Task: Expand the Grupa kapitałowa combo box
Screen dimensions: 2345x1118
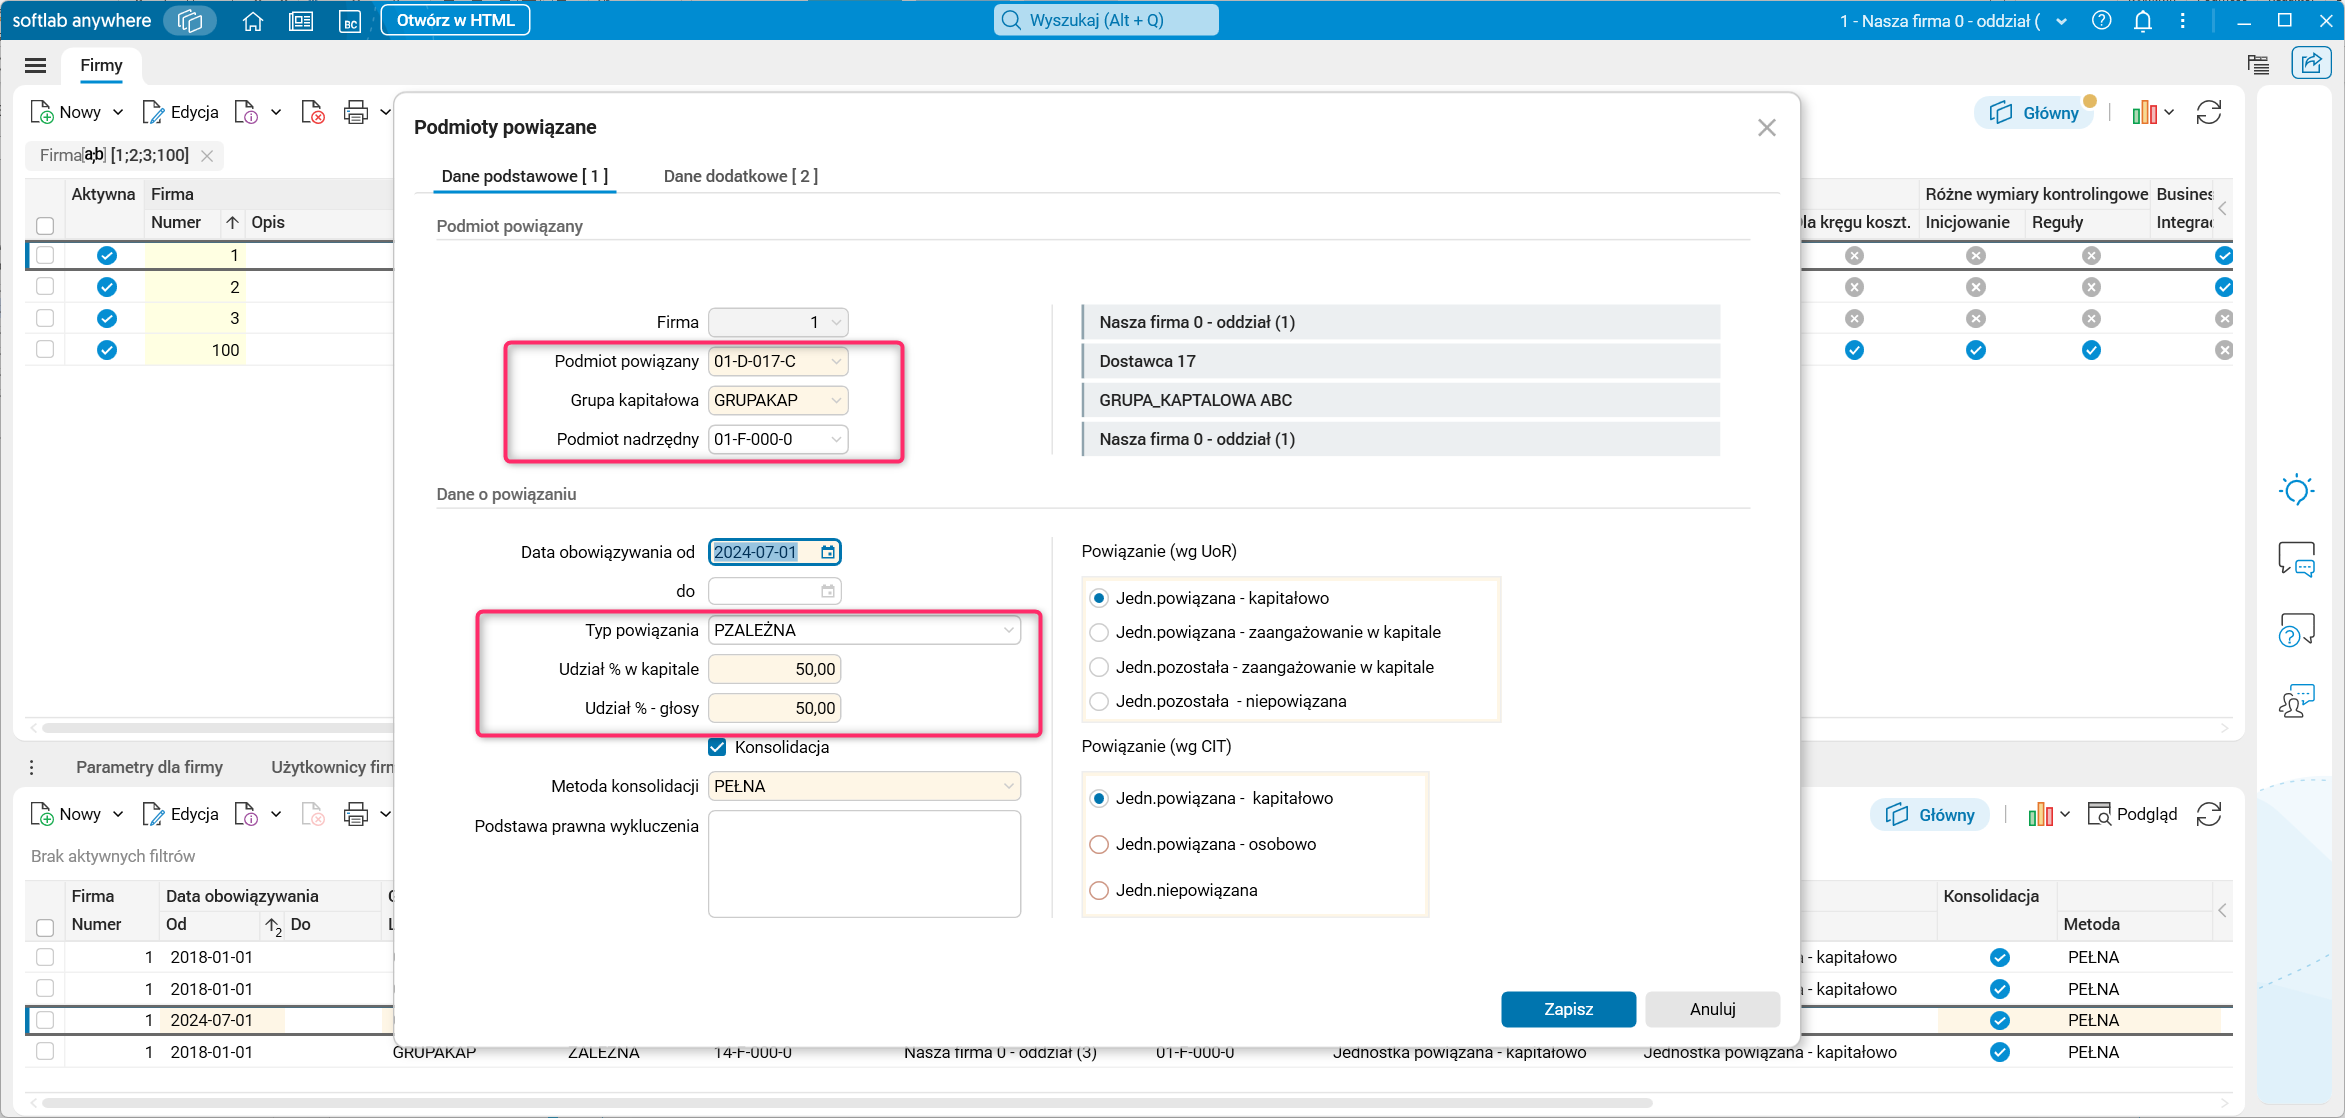Action: point(836,400)
